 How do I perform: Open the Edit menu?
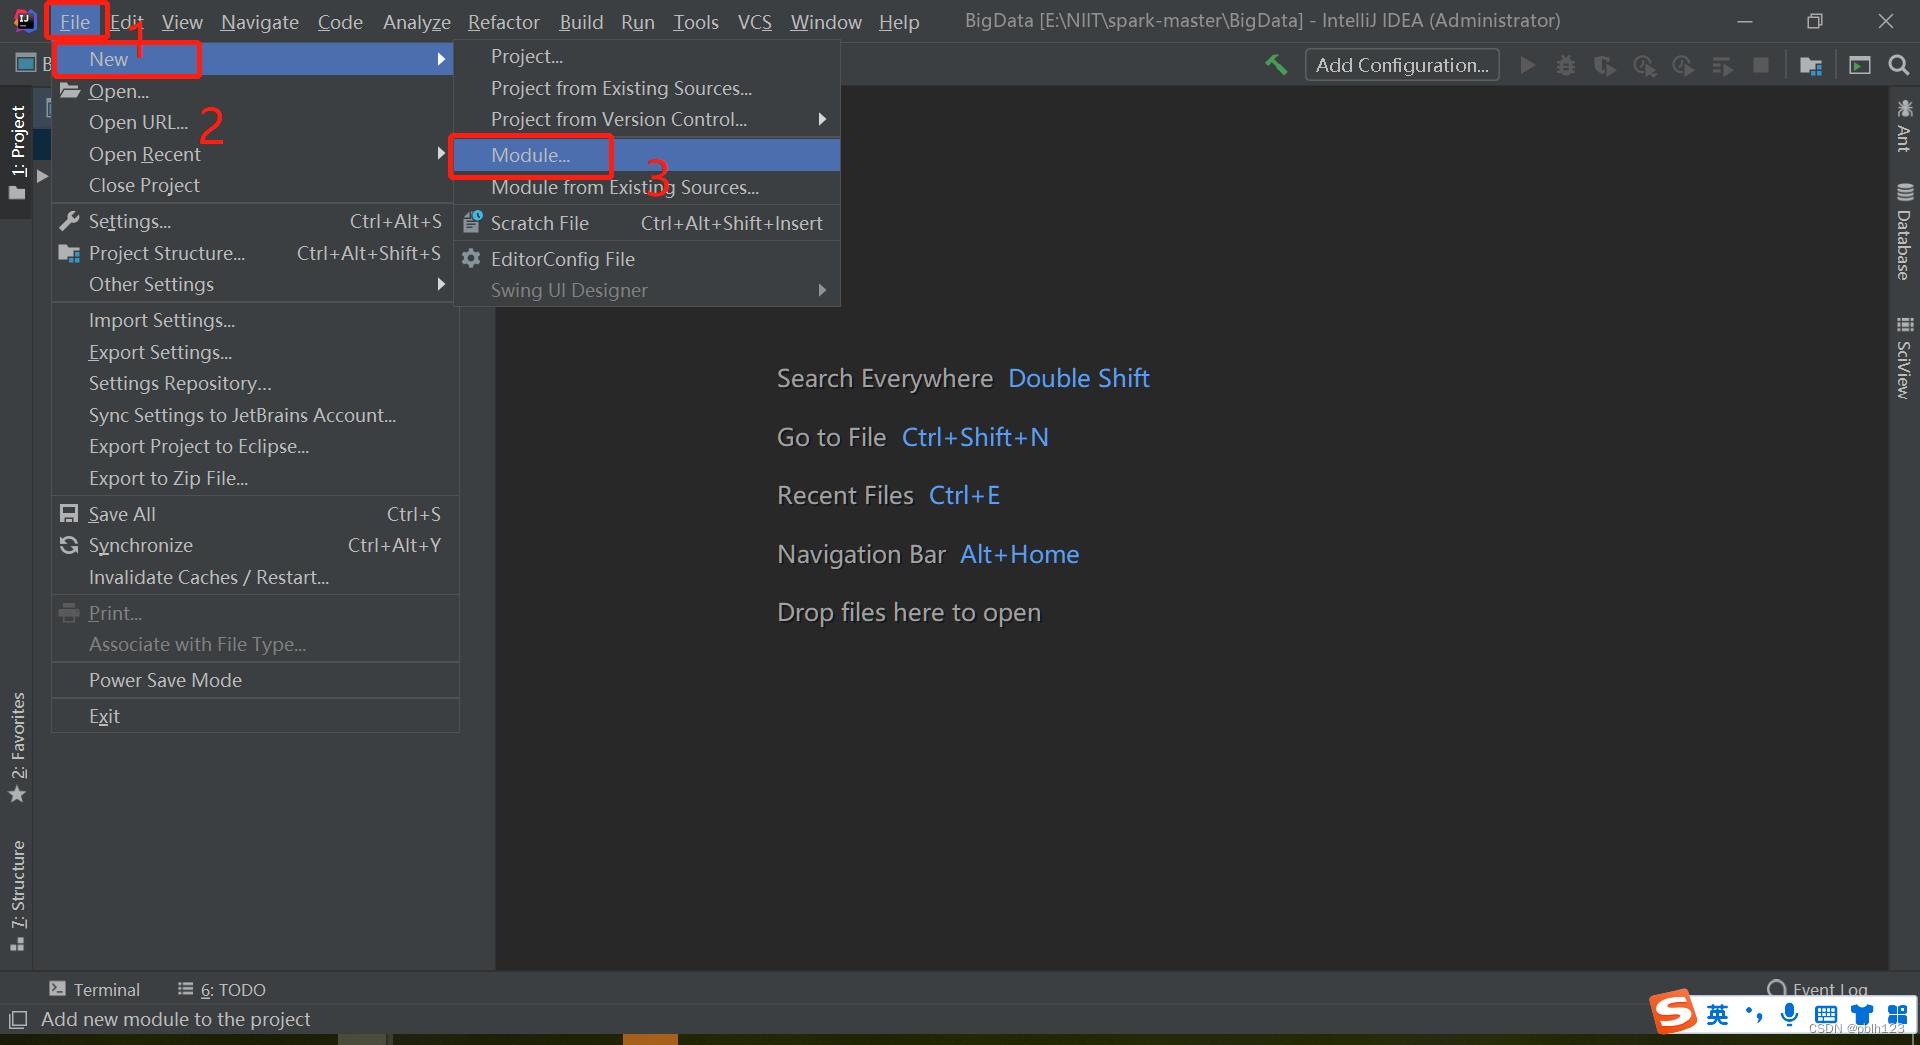point(126,22)
